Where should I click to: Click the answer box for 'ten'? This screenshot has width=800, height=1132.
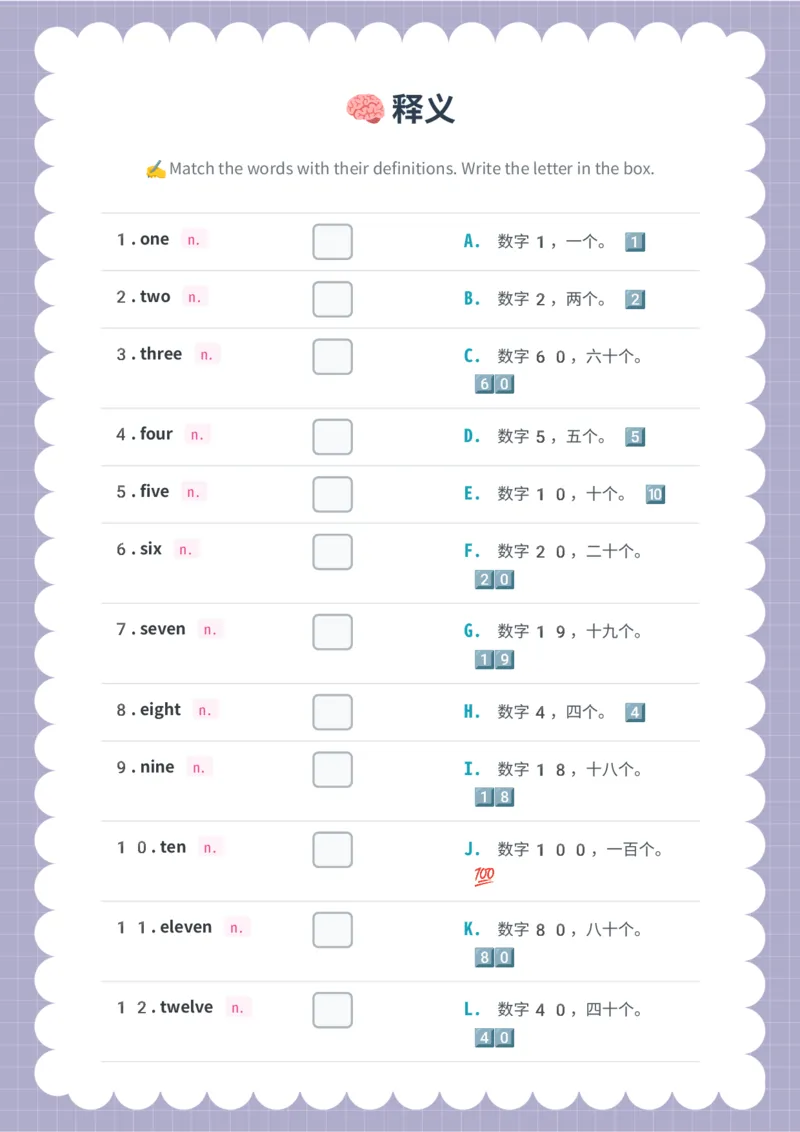click(x=332, y=850)
